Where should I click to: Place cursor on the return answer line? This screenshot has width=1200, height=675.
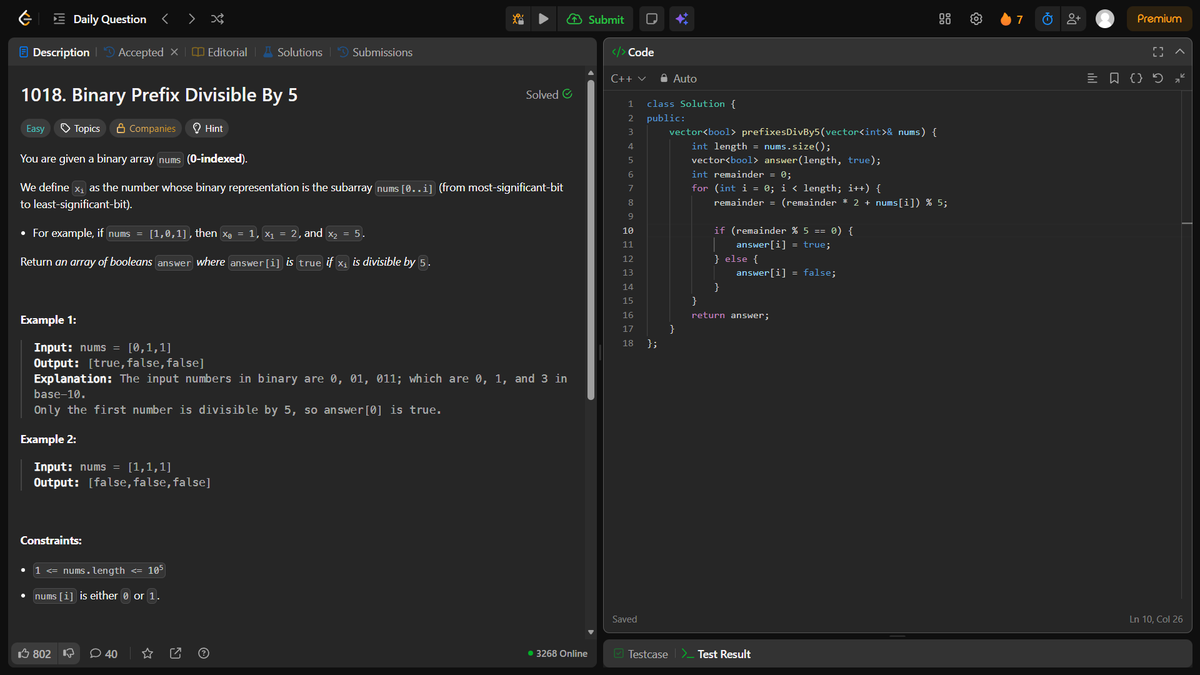(730, 315)
